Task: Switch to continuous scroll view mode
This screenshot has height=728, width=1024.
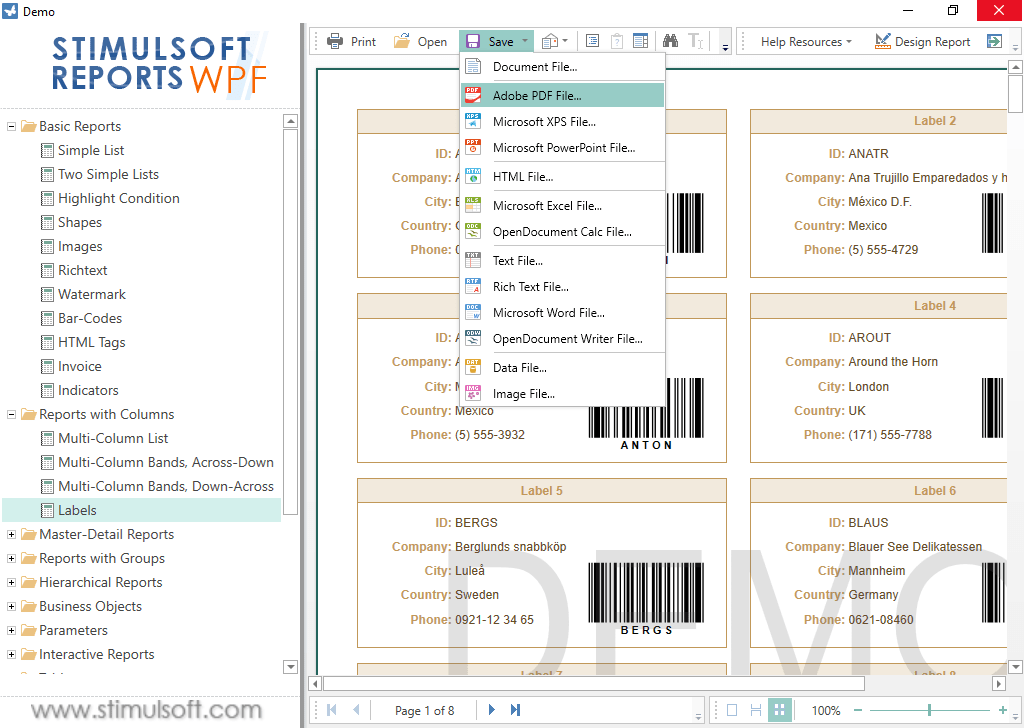Action: (x=756, y=709)
